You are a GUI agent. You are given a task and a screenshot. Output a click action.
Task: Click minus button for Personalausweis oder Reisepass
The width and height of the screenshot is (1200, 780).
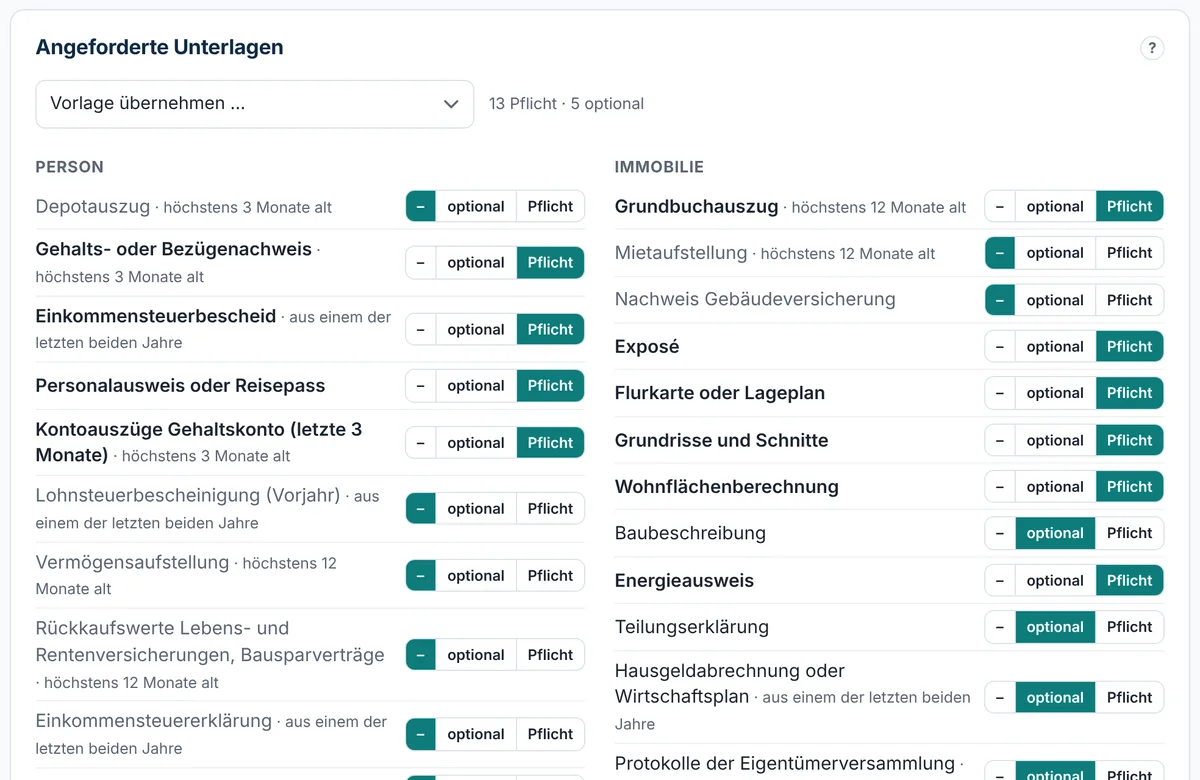tap(420, 386)
